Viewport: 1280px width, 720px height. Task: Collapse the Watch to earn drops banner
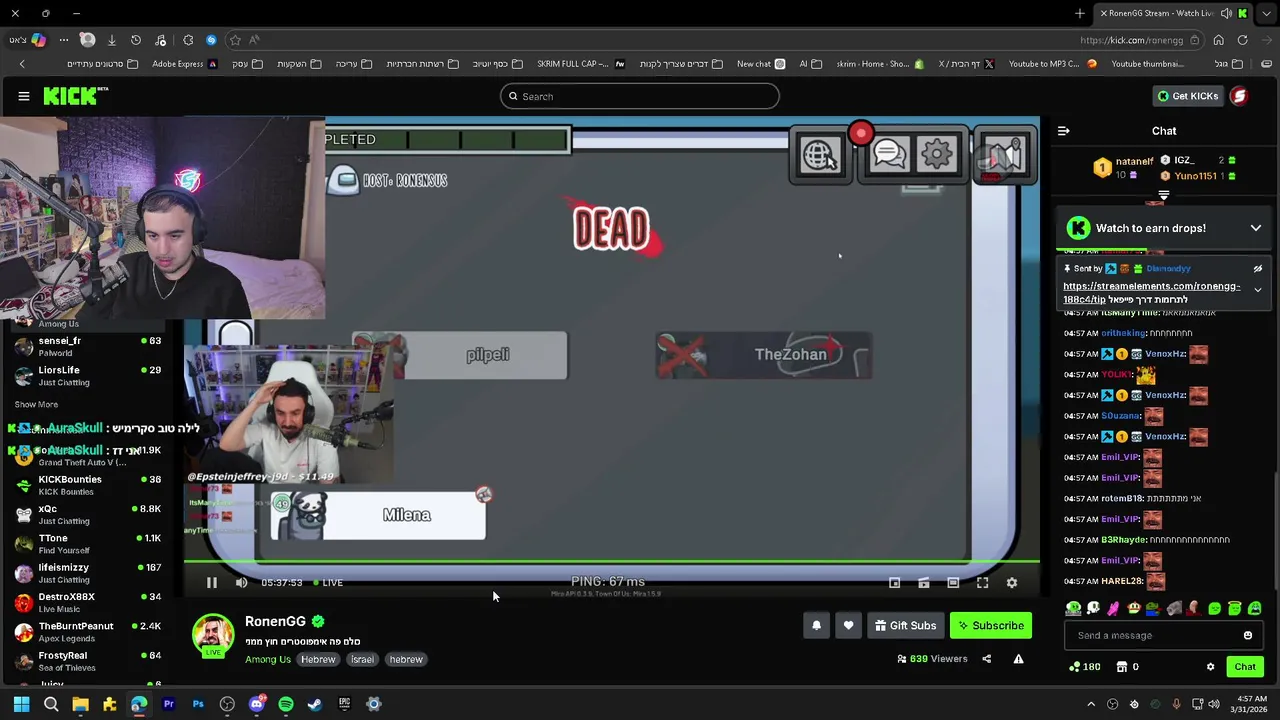[1256, 228]
